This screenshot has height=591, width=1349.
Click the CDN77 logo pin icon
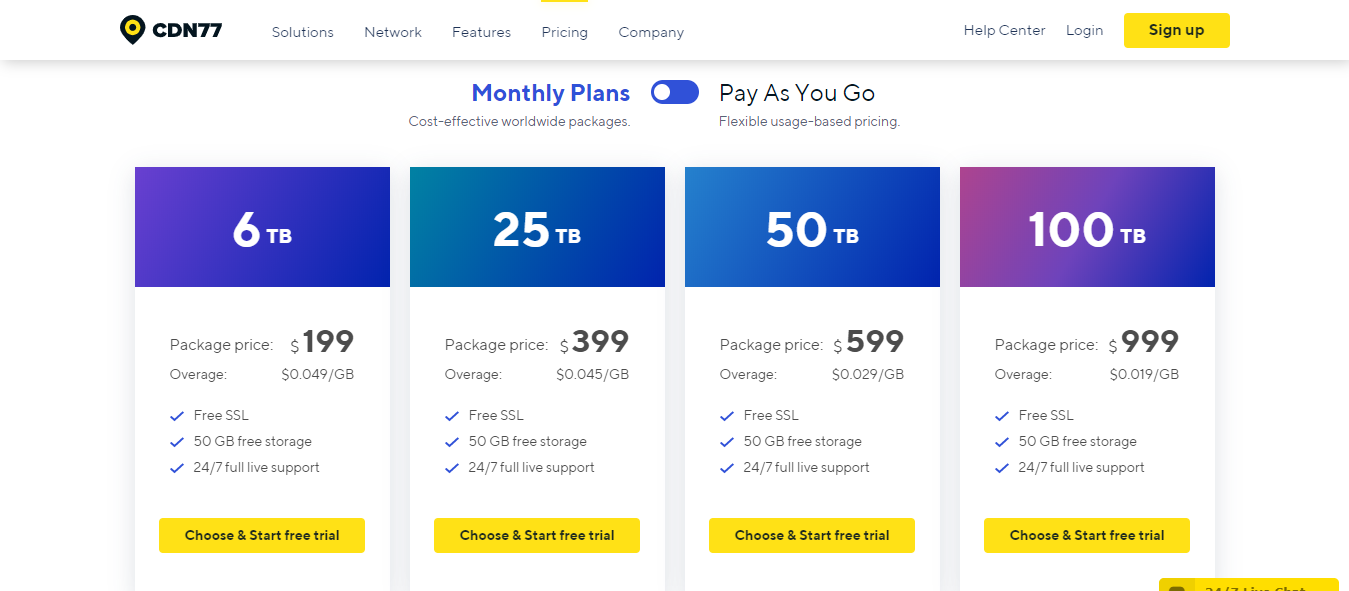pos(132,29)
